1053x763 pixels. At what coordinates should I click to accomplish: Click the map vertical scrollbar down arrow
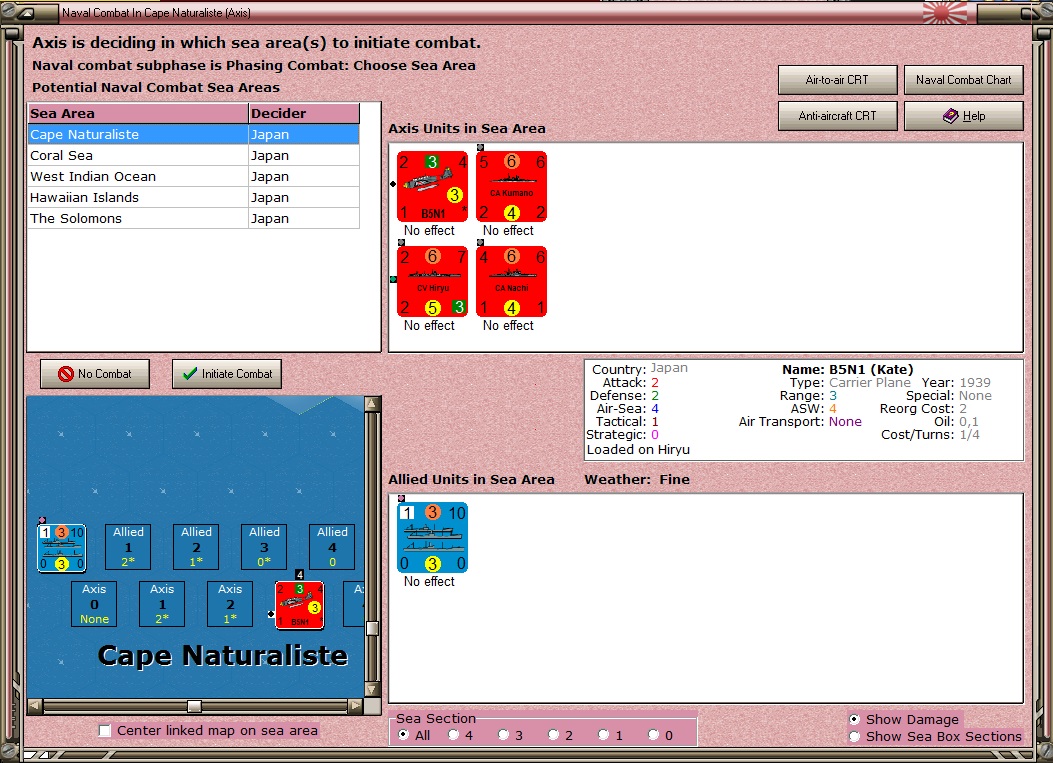[x=372, y=690]
